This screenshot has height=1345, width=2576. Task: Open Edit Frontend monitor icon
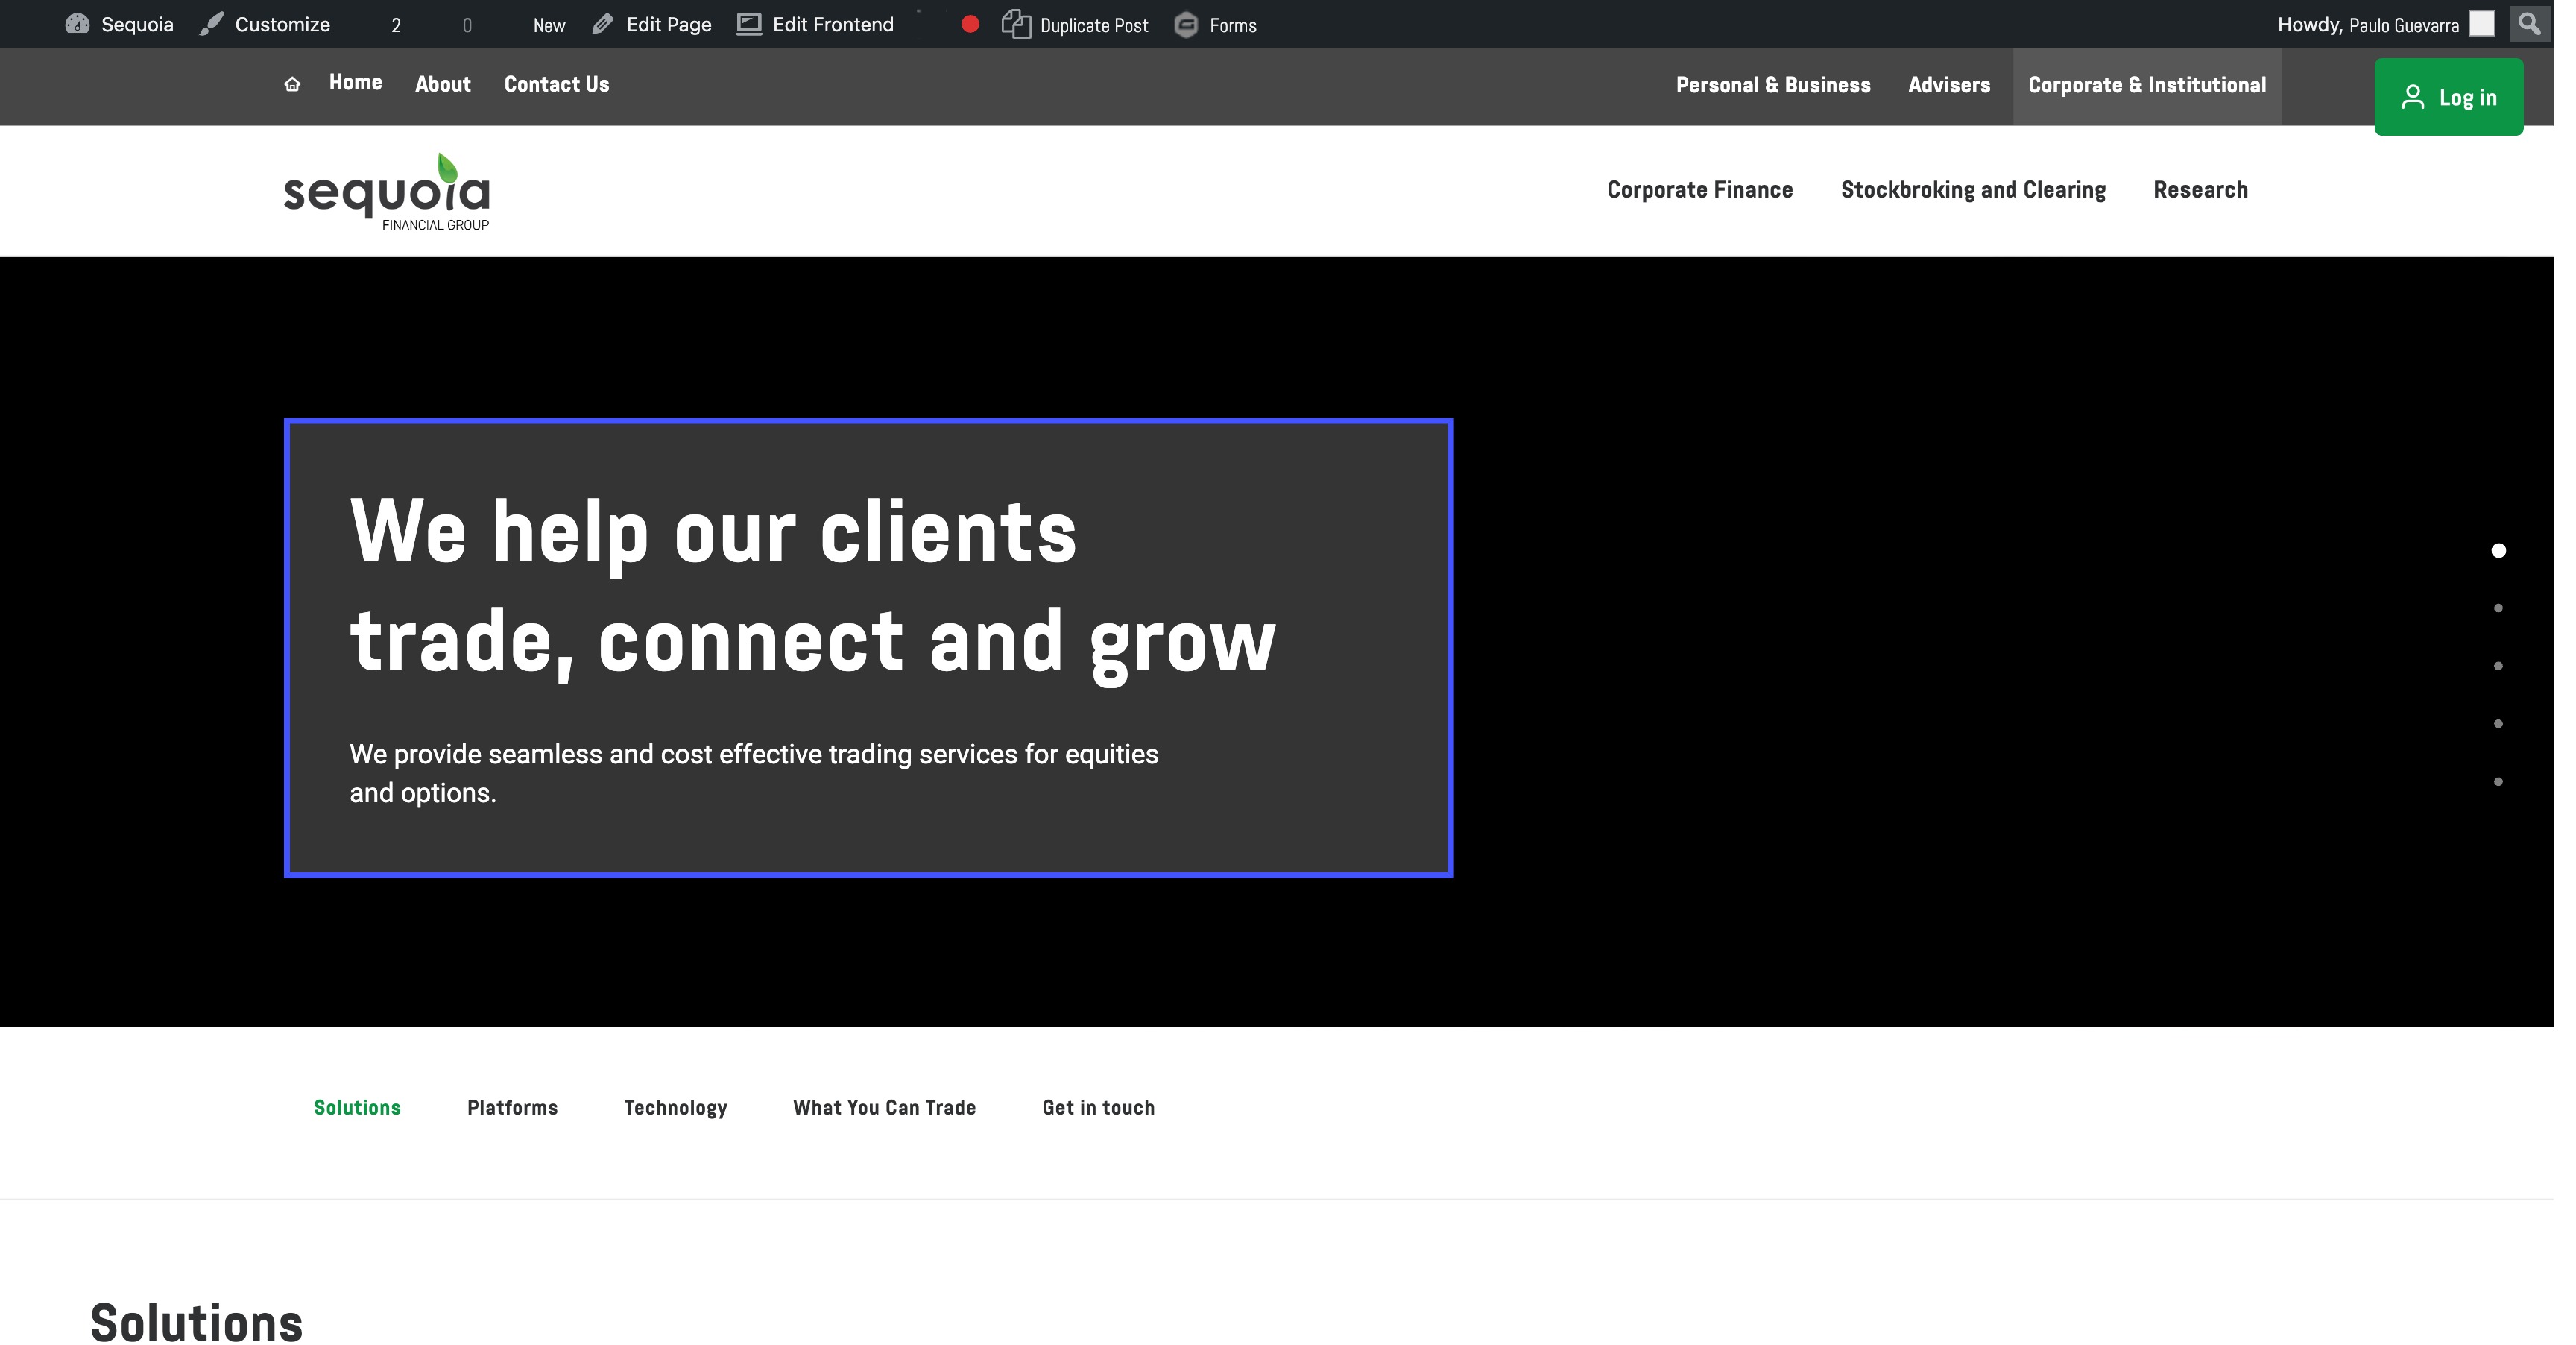coord(749,24)
